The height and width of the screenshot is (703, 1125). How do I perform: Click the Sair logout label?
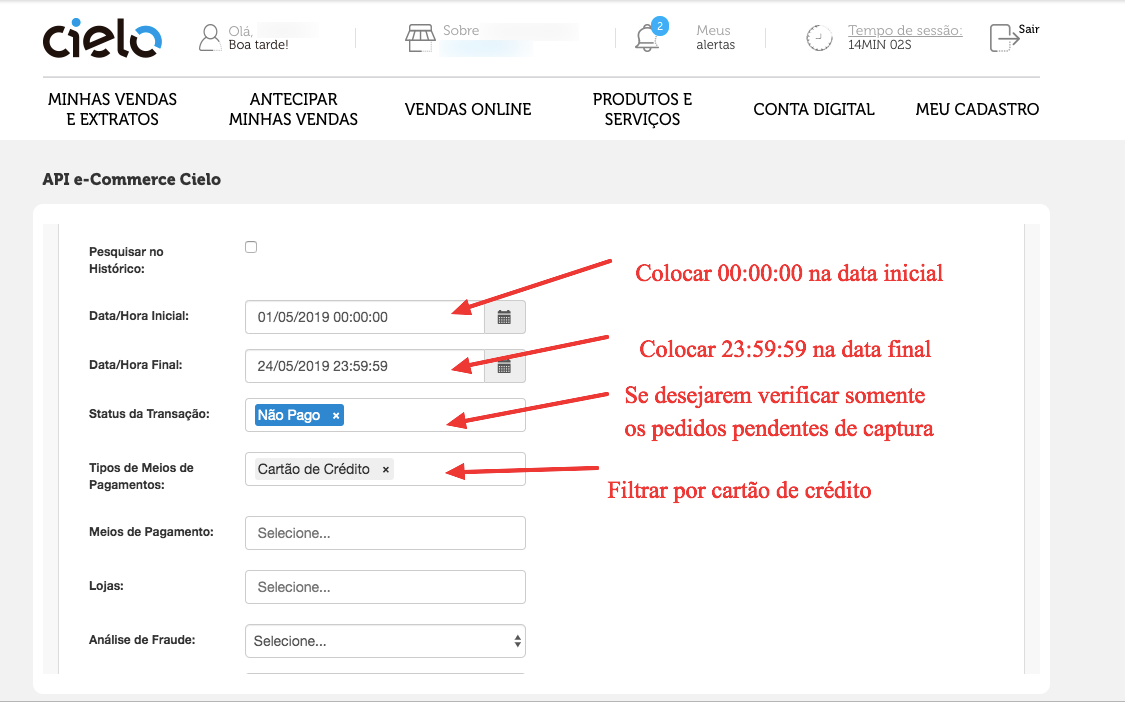(x=1029, y=29)
